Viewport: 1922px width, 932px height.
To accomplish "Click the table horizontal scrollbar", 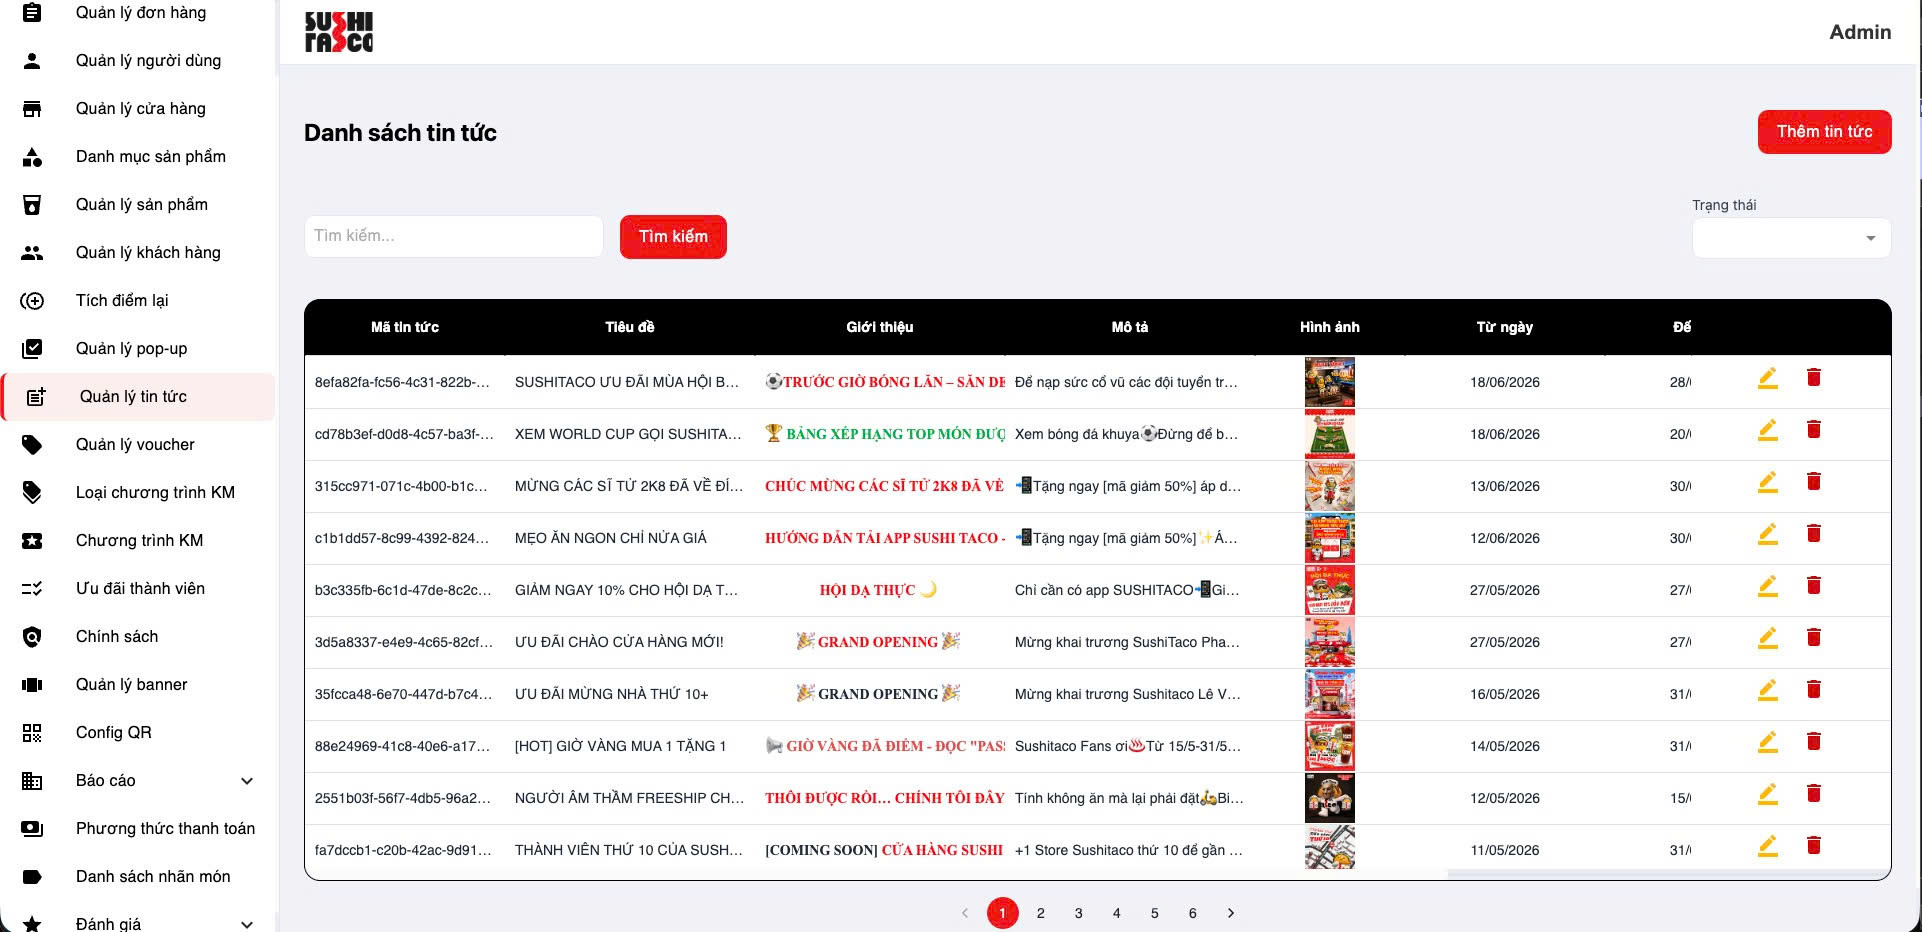I will [x=1667, y=873].
